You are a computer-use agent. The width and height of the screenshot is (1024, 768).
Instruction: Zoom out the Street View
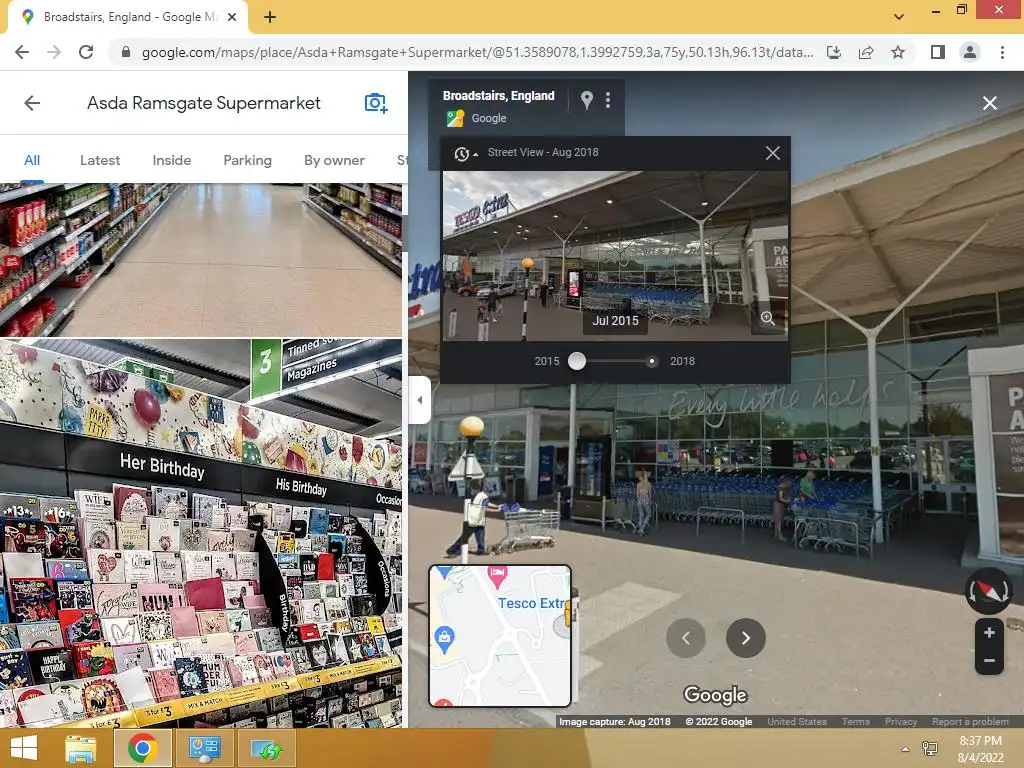click(x=989, y=661)
